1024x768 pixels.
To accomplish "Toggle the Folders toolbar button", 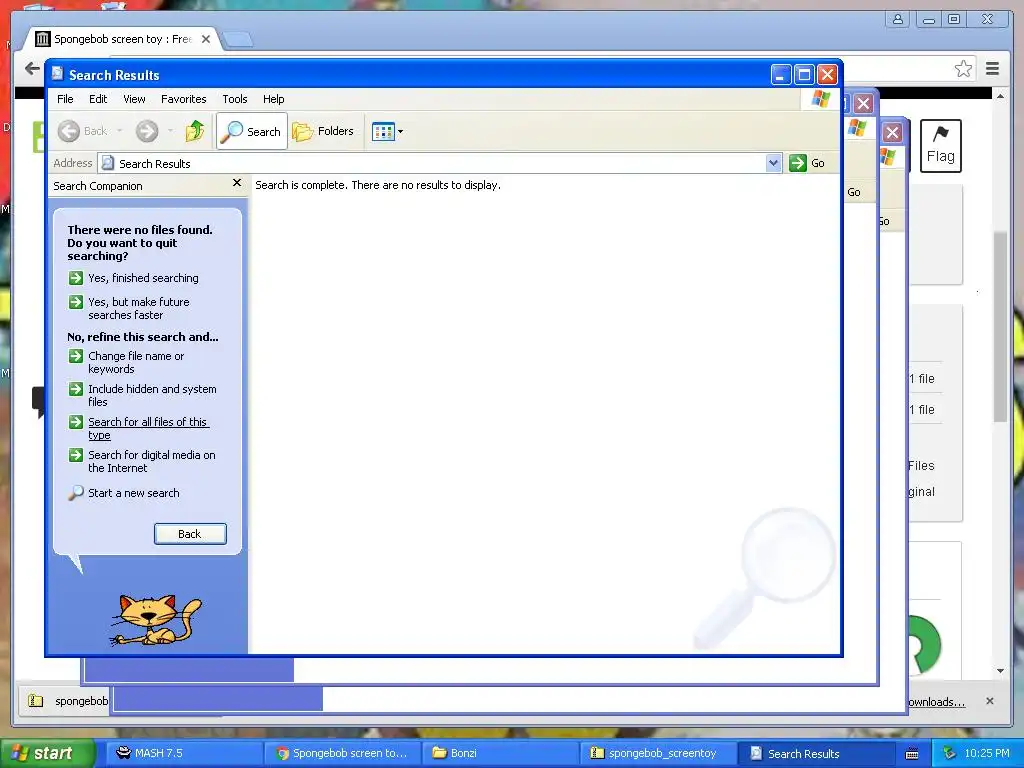I will tap(323, 131).
